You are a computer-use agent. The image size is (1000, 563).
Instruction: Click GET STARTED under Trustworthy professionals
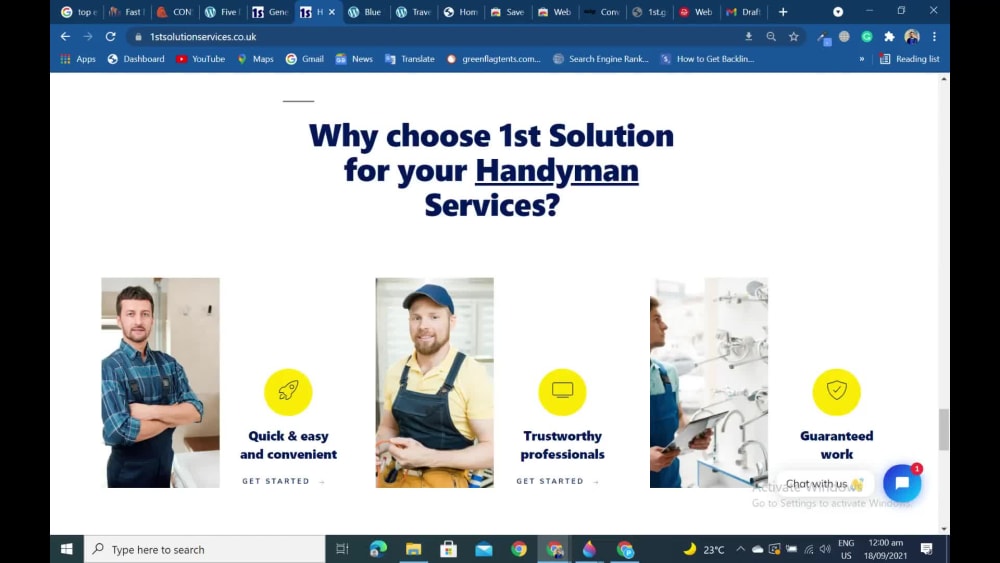[x=558, y=481]
